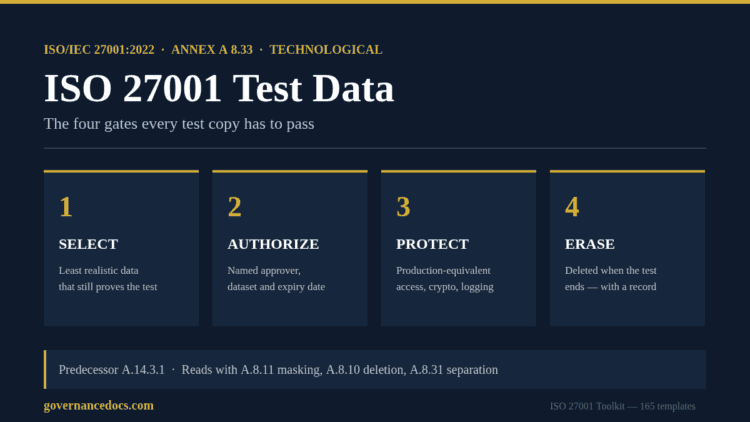
Task: Click 'Named approver, dataset and expiry date'
Action: (276, 278)
